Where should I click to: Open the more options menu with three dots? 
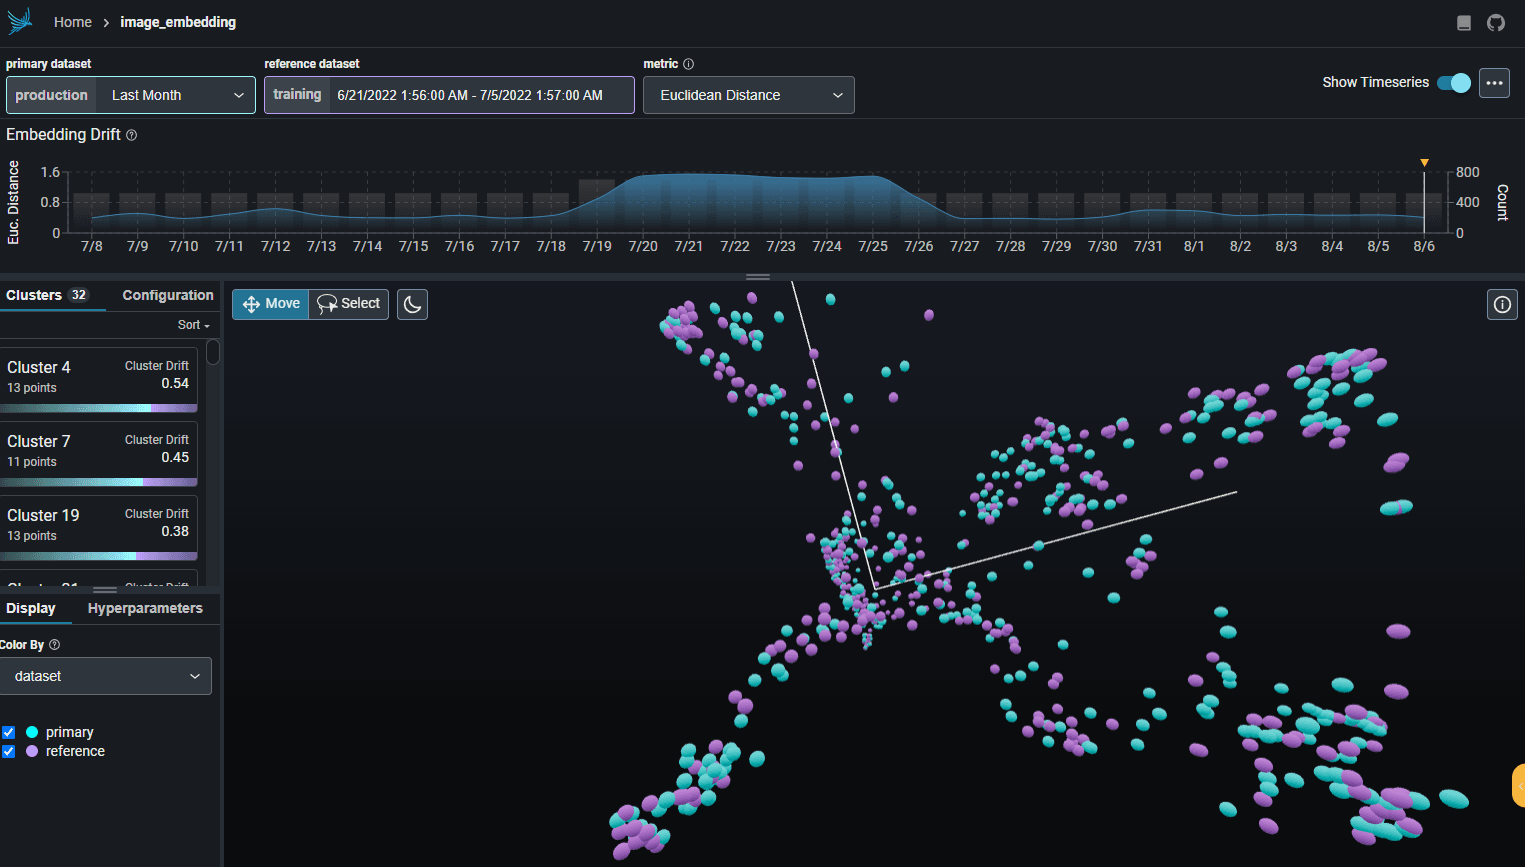[1494, 83]
